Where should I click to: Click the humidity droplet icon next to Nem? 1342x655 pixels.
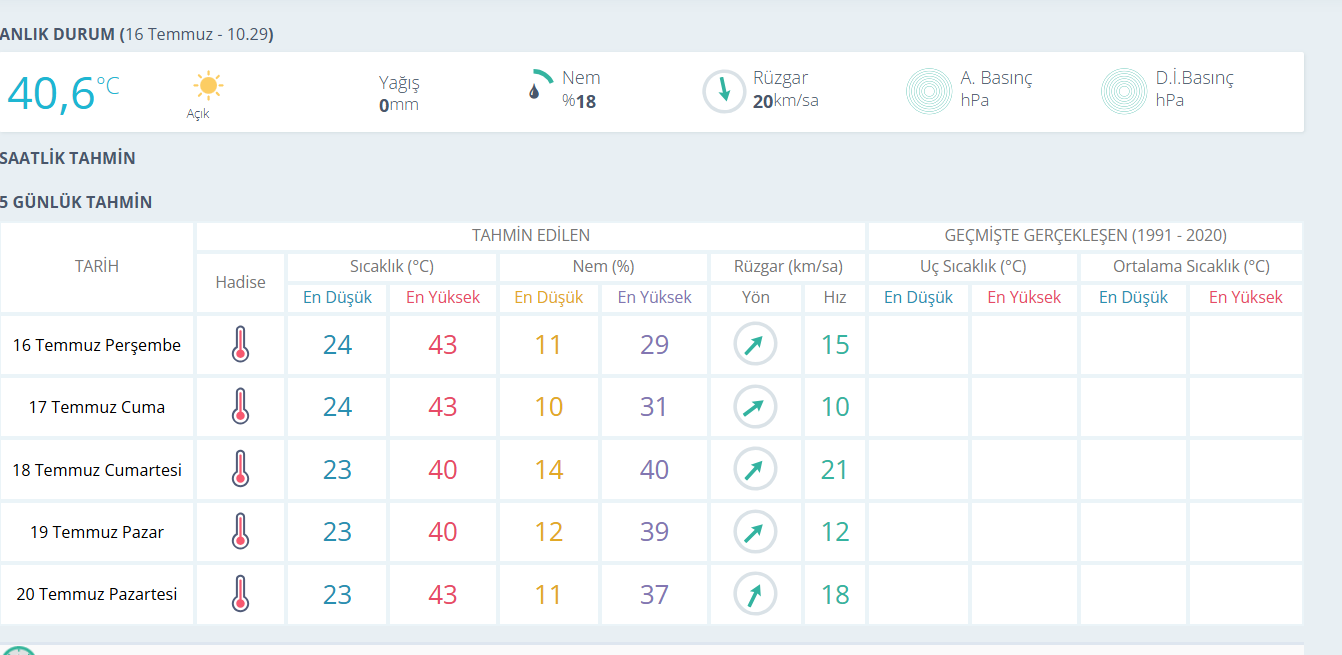(x=534, y=91)
